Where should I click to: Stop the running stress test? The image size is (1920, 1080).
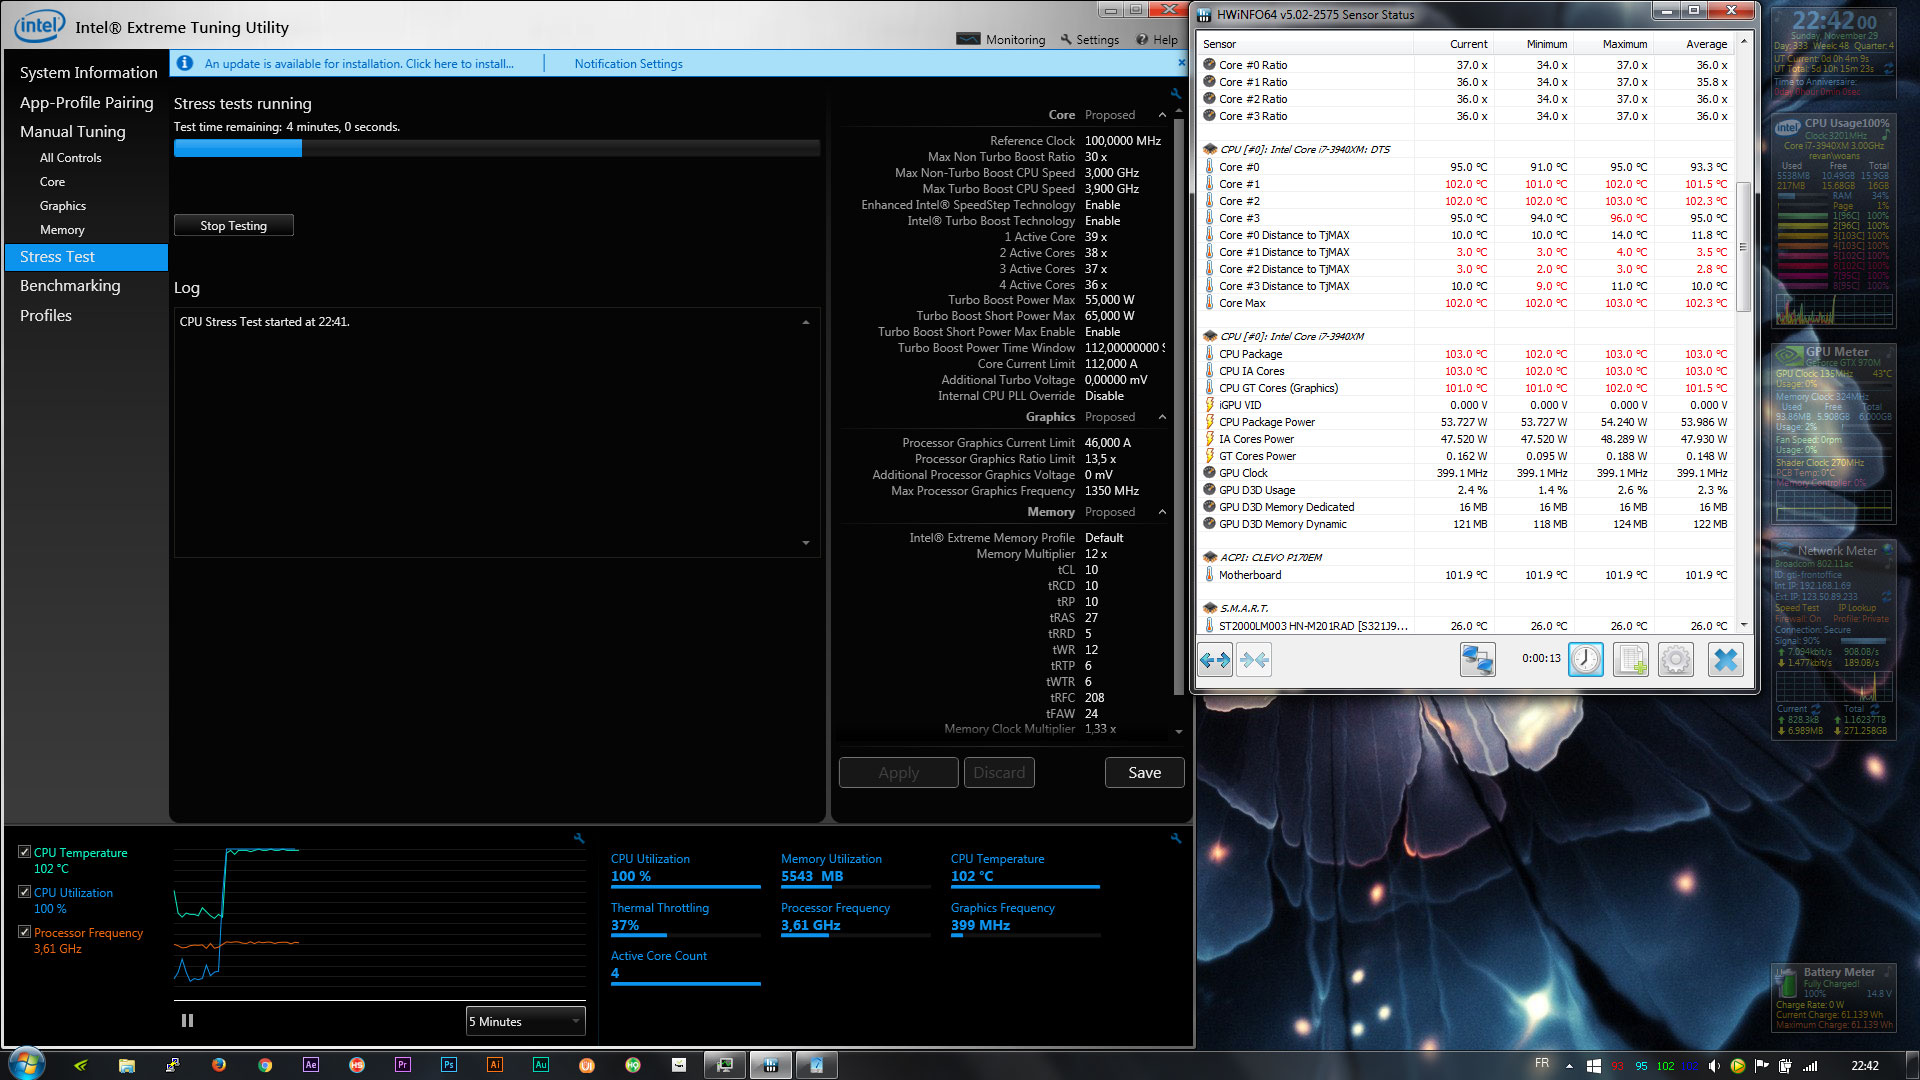pyautogui.click(x=233, y=226)
